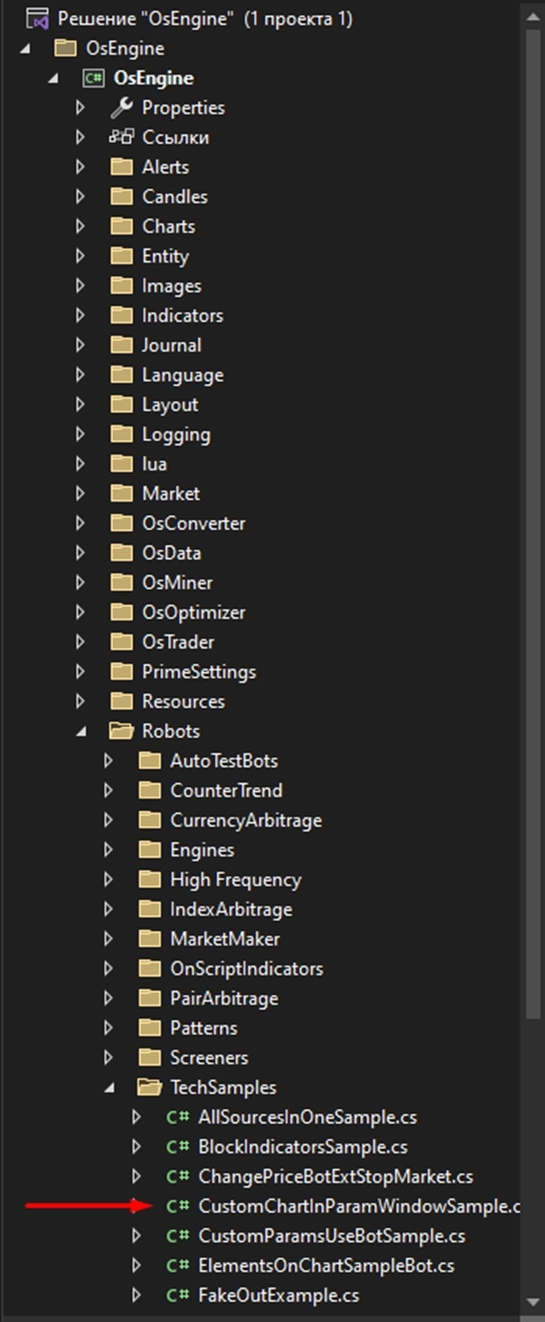
Task: Click the folder icon beside Candles
Action: [121, 196]
